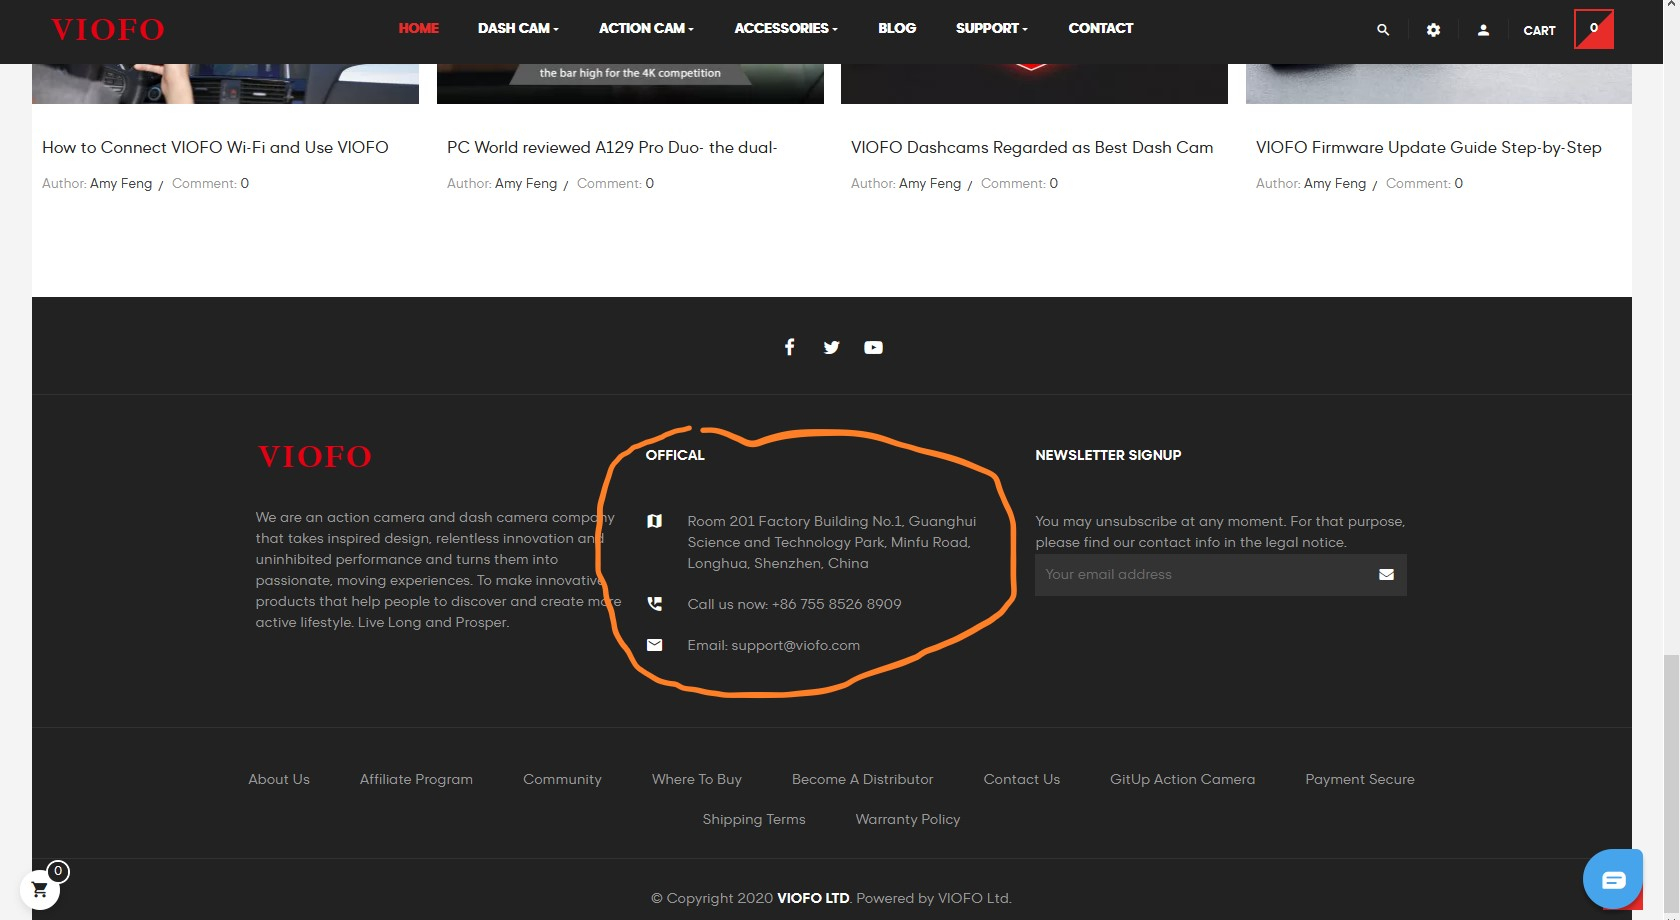Open the Warranty Policy footer link

[x=907, y=819]
